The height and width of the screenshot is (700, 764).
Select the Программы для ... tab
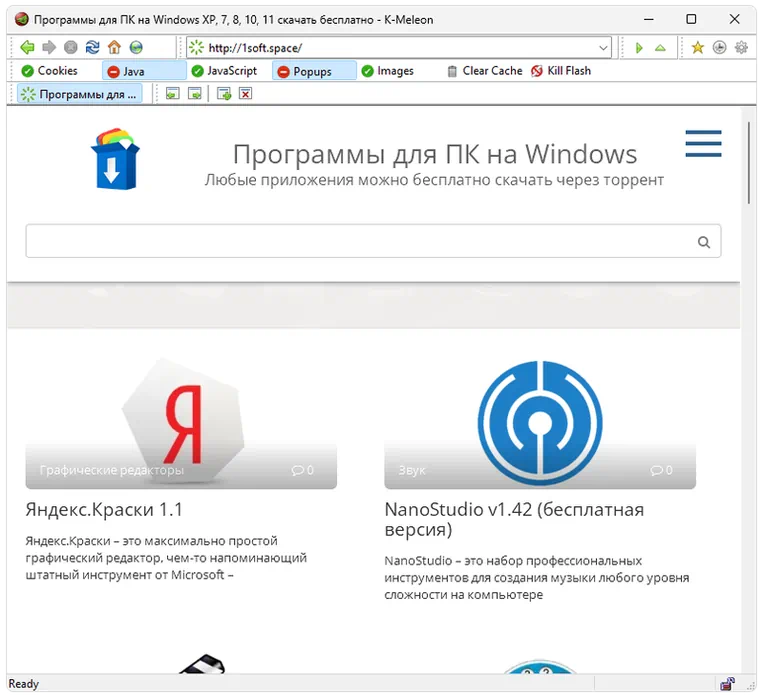click(80, 94)
